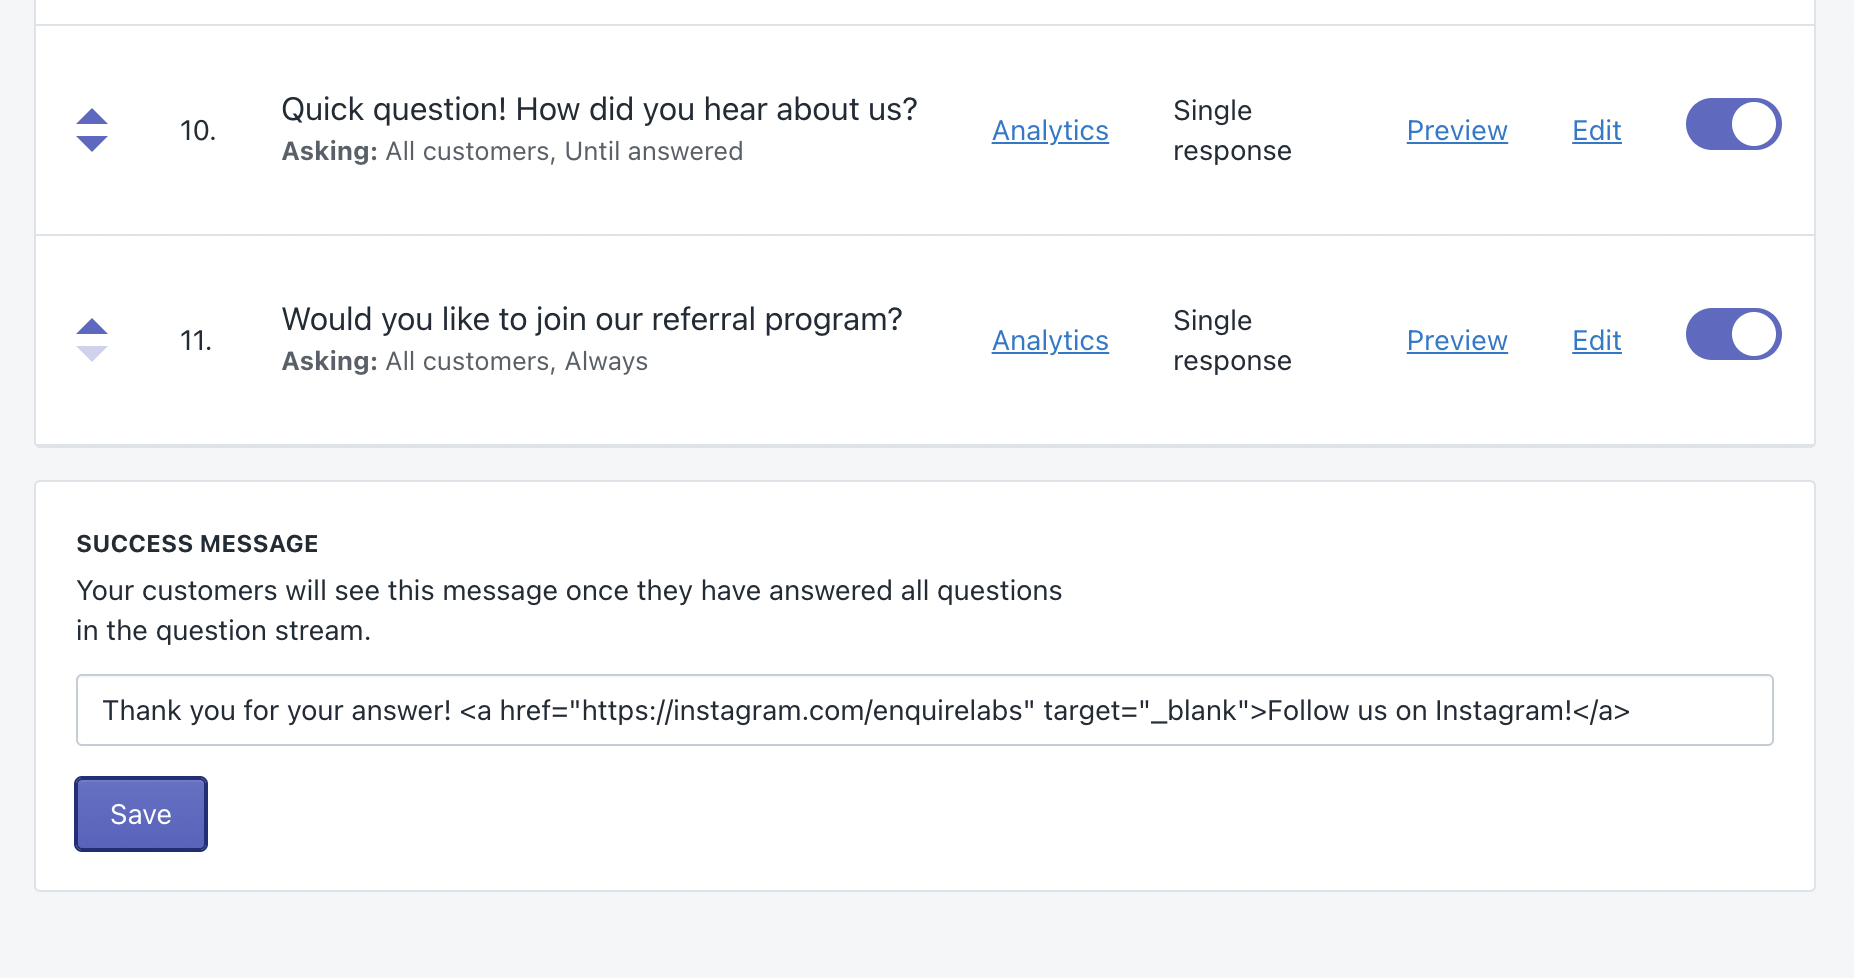
Task: Turn off the referral program question toggle
Action: pos(1733,335)
